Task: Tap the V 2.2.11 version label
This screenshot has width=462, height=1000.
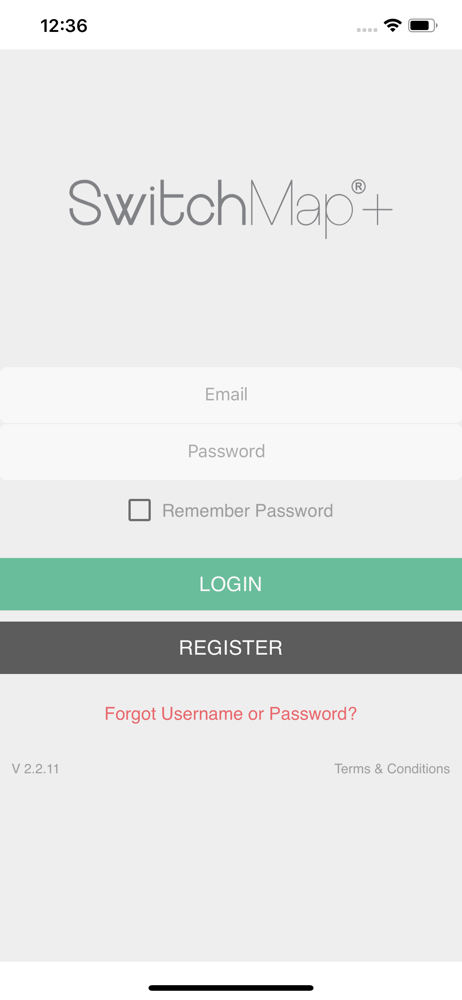Action: pos(35,768)
